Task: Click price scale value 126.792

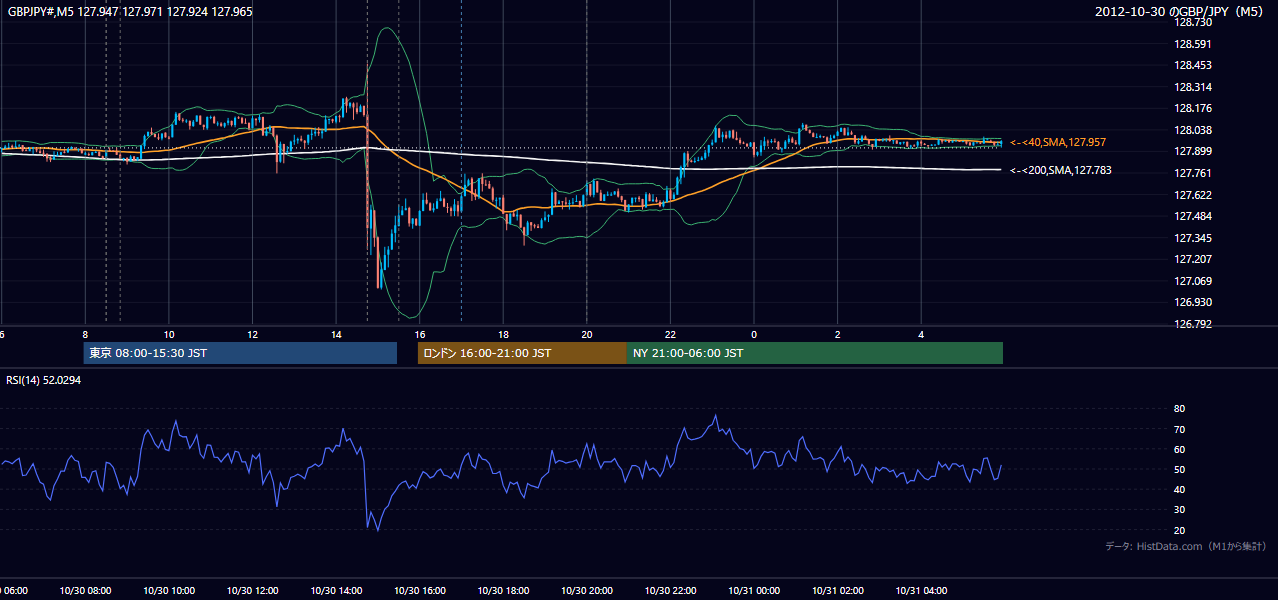Action: [x=1194, y=324]
